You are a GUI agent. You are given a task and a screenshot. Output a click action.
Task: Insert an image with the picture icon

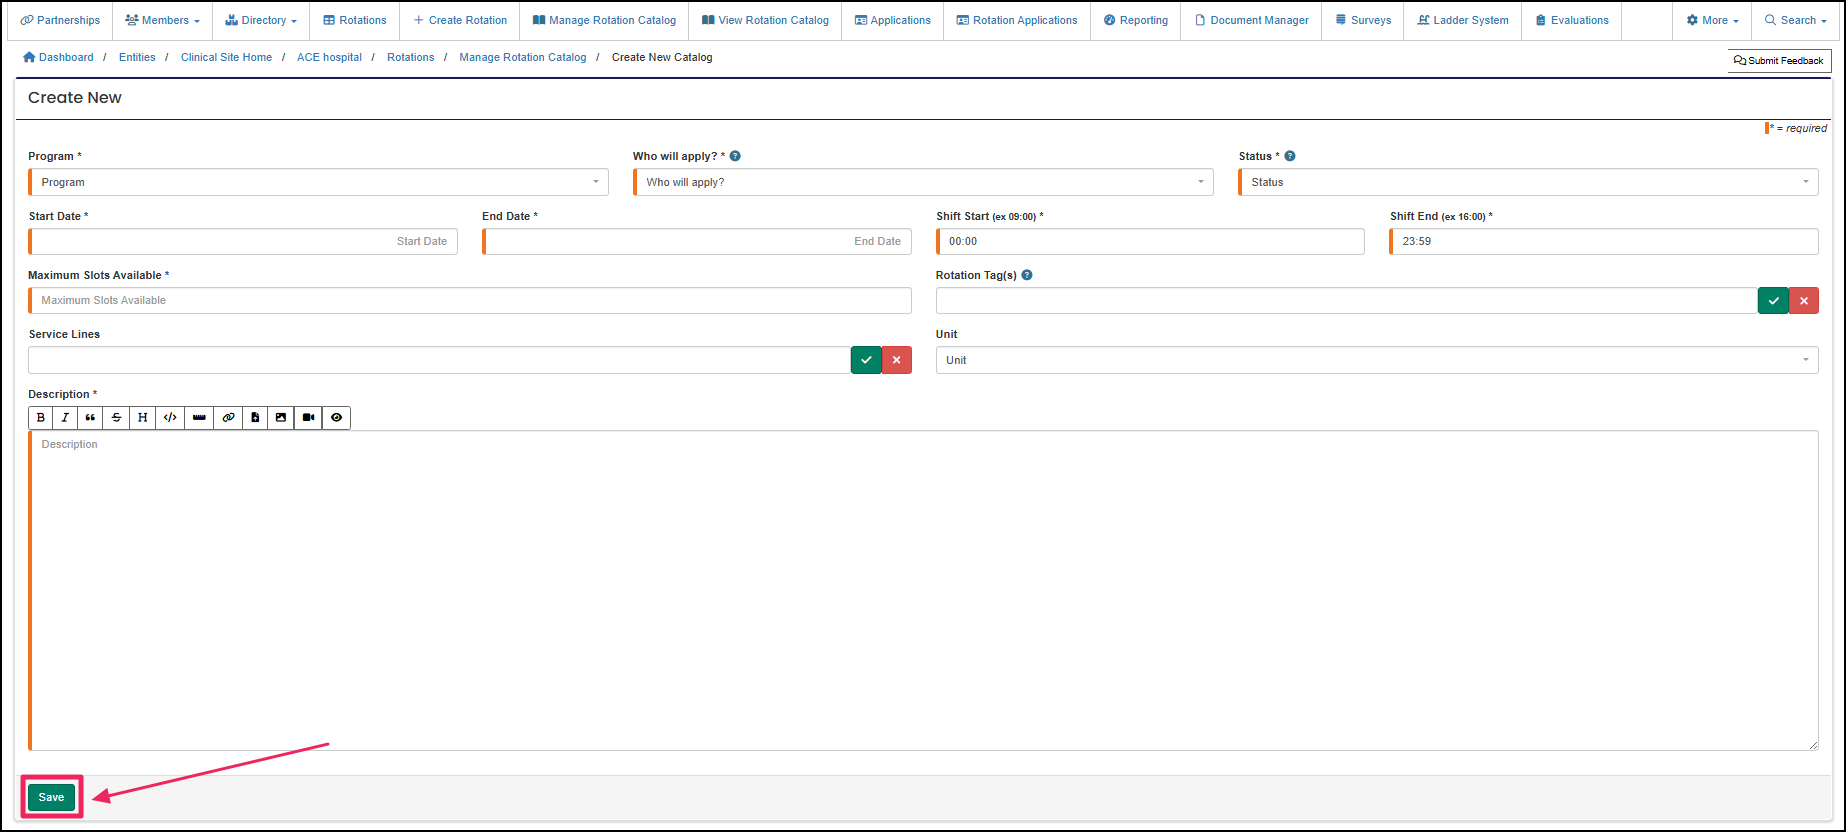click(x=281, y=417)
